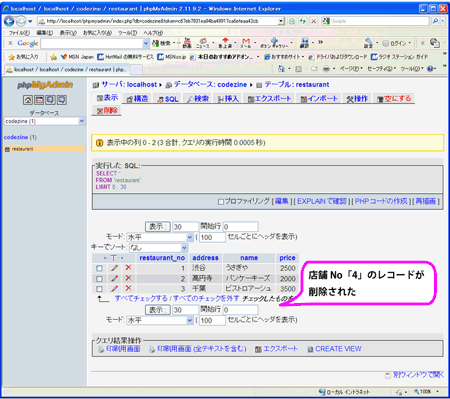Image resolution: width=450 pixels, height=399 pixels.
Task: Click the red X delete icon for row 3
Action: coord(128,288)
